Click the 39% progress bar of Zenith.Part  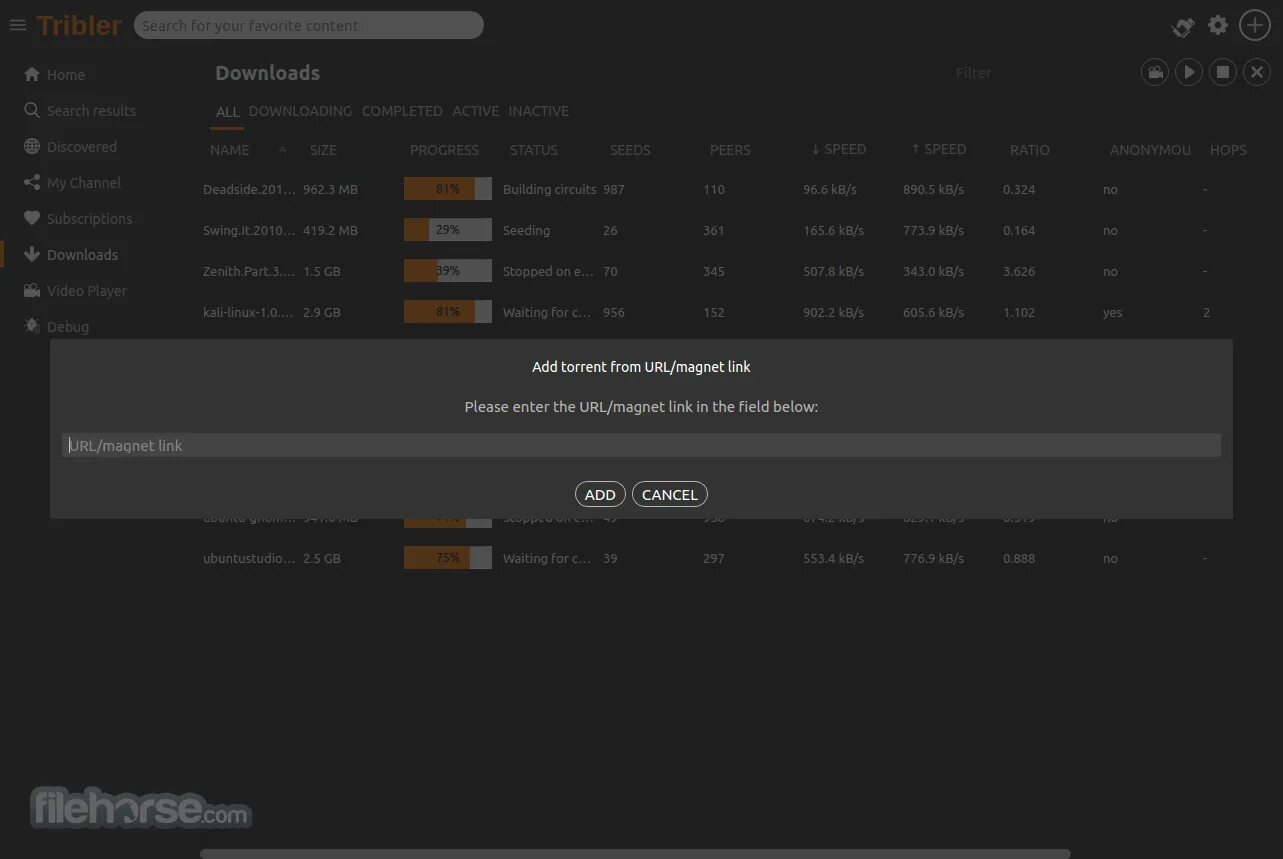[448, 271]
